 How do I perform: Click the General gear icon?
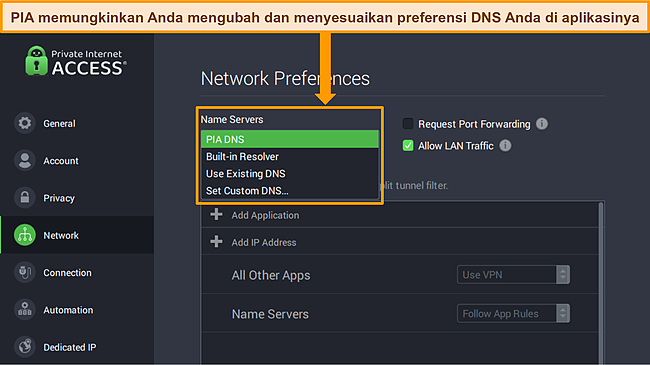pos(25,123)
